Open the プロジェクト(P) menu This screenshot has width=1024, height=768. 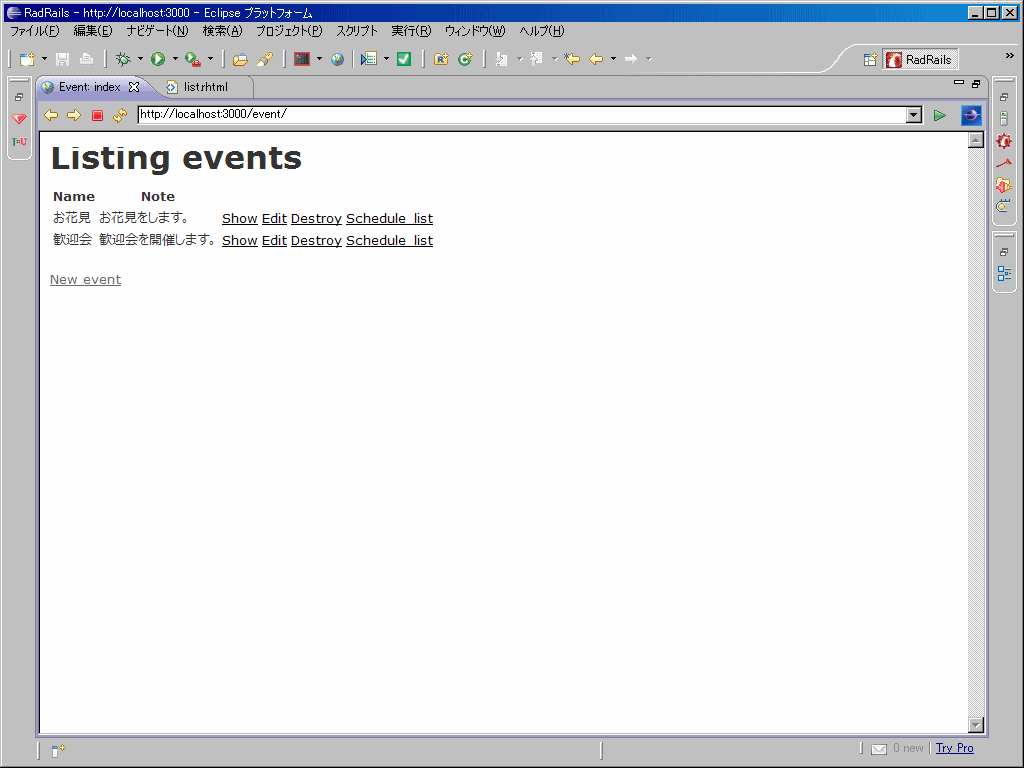289,31
